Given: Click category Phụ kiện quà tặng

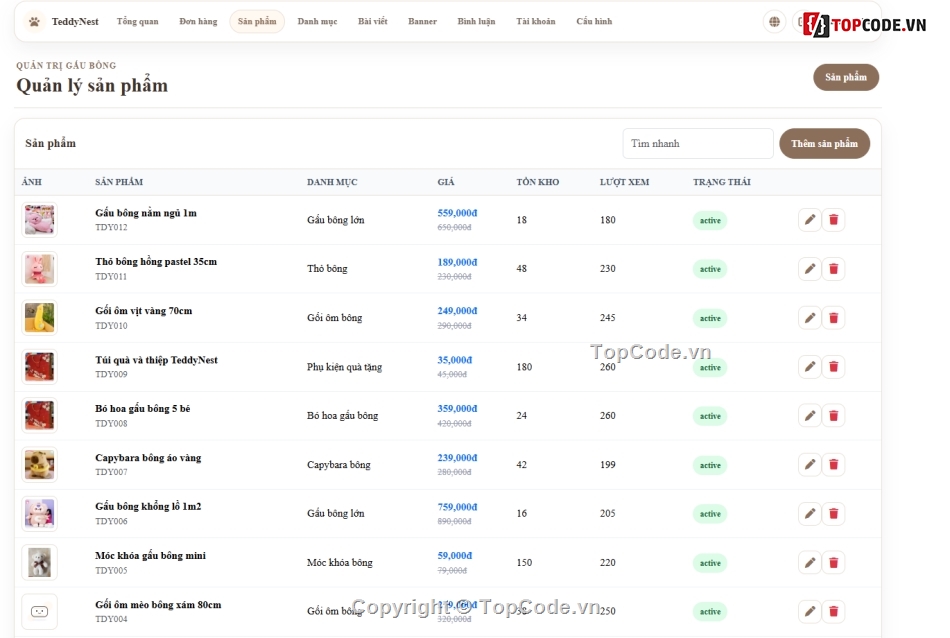Looking at the screenshot, I should point(344,367).
